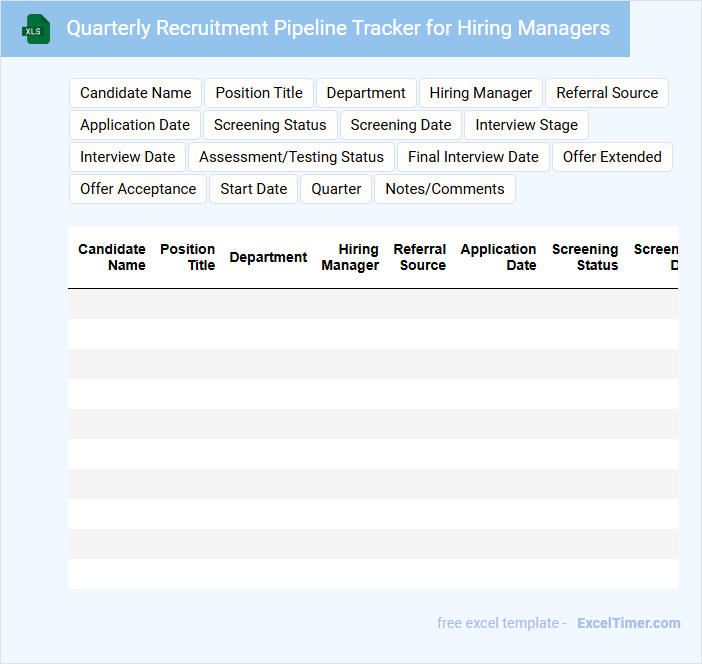This screenshot has height=664, width=702.
Task: Click the Referral Source tag
Action: 607,93
